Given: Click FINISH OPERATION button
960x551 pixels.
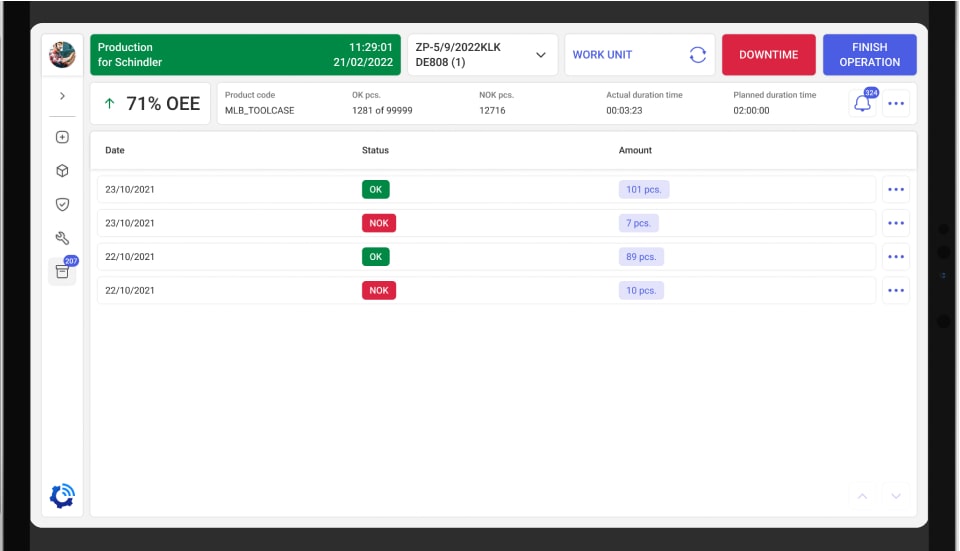Looking at the screenshot, I should coord(869,54).
